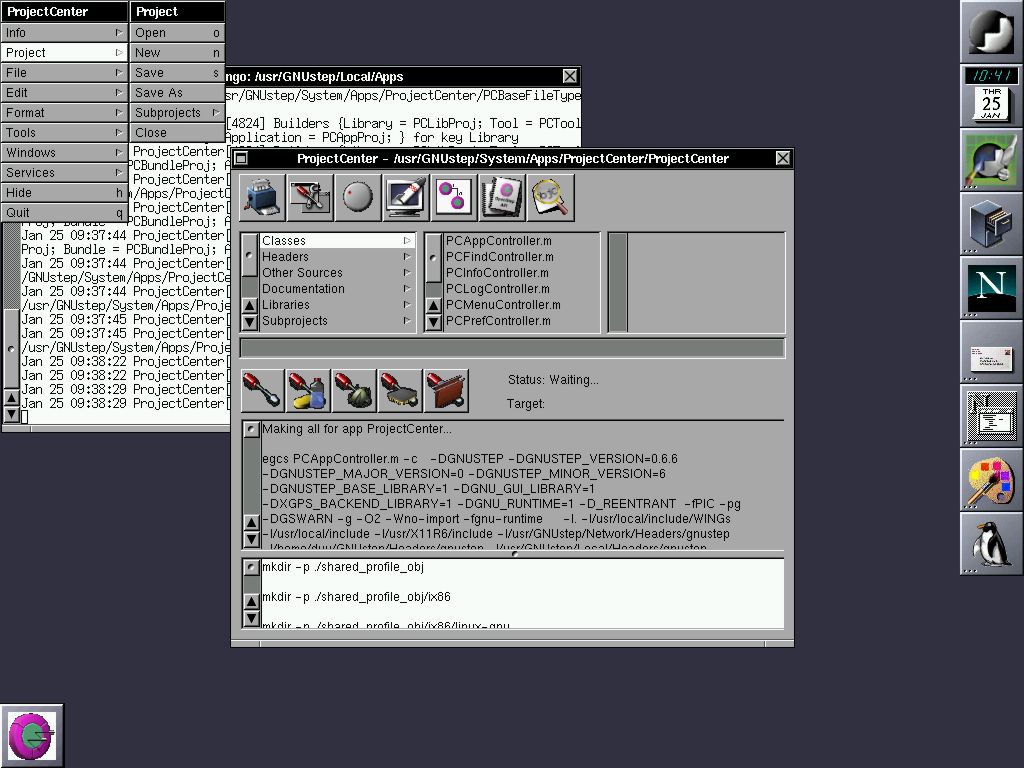Select PCFindController.m in the file list

[499, 257]
